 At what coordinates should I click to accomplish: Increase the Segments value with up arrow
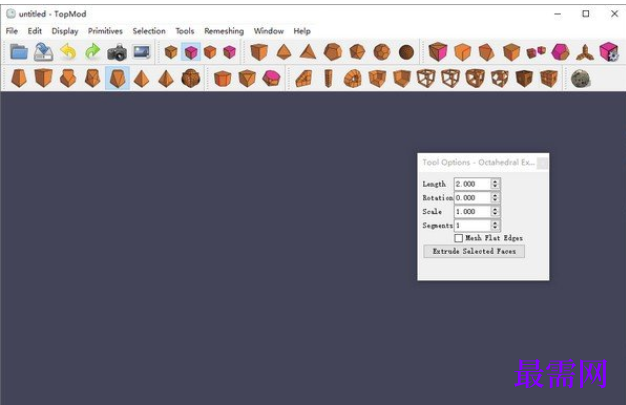point(495,223)
